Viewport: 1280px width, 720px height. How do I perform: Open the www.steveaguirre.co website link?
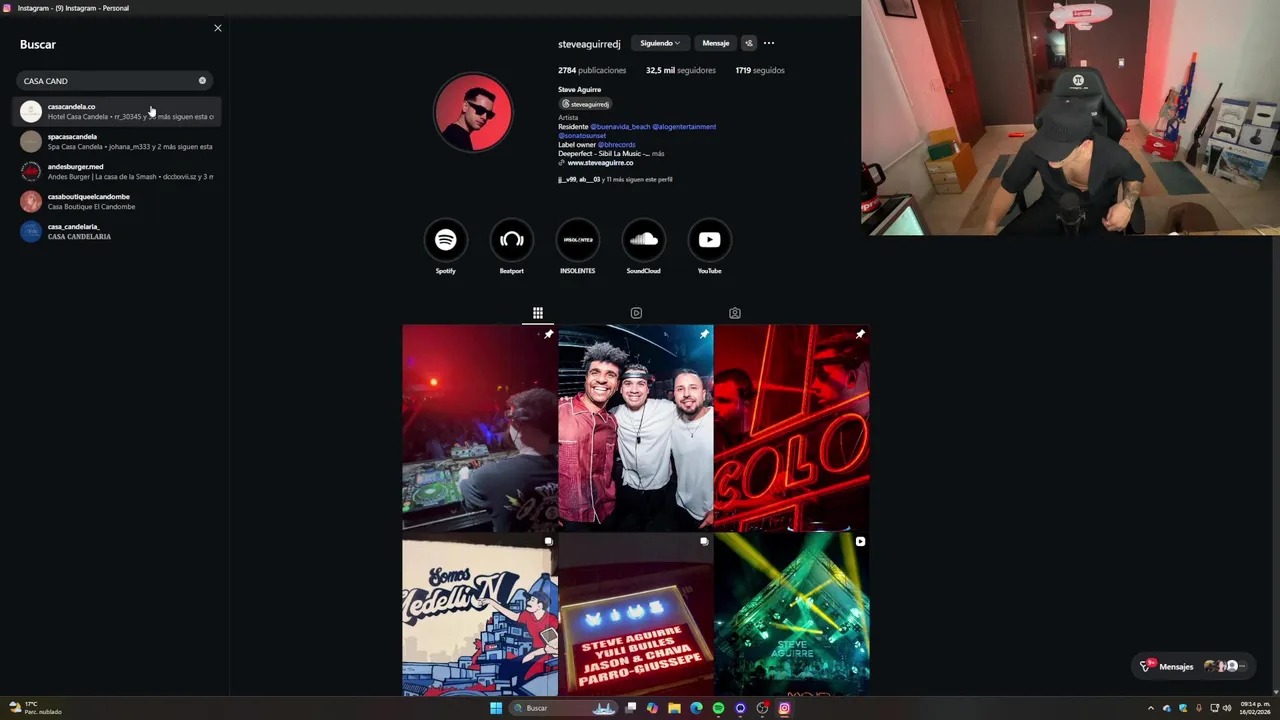click(600, 163)
